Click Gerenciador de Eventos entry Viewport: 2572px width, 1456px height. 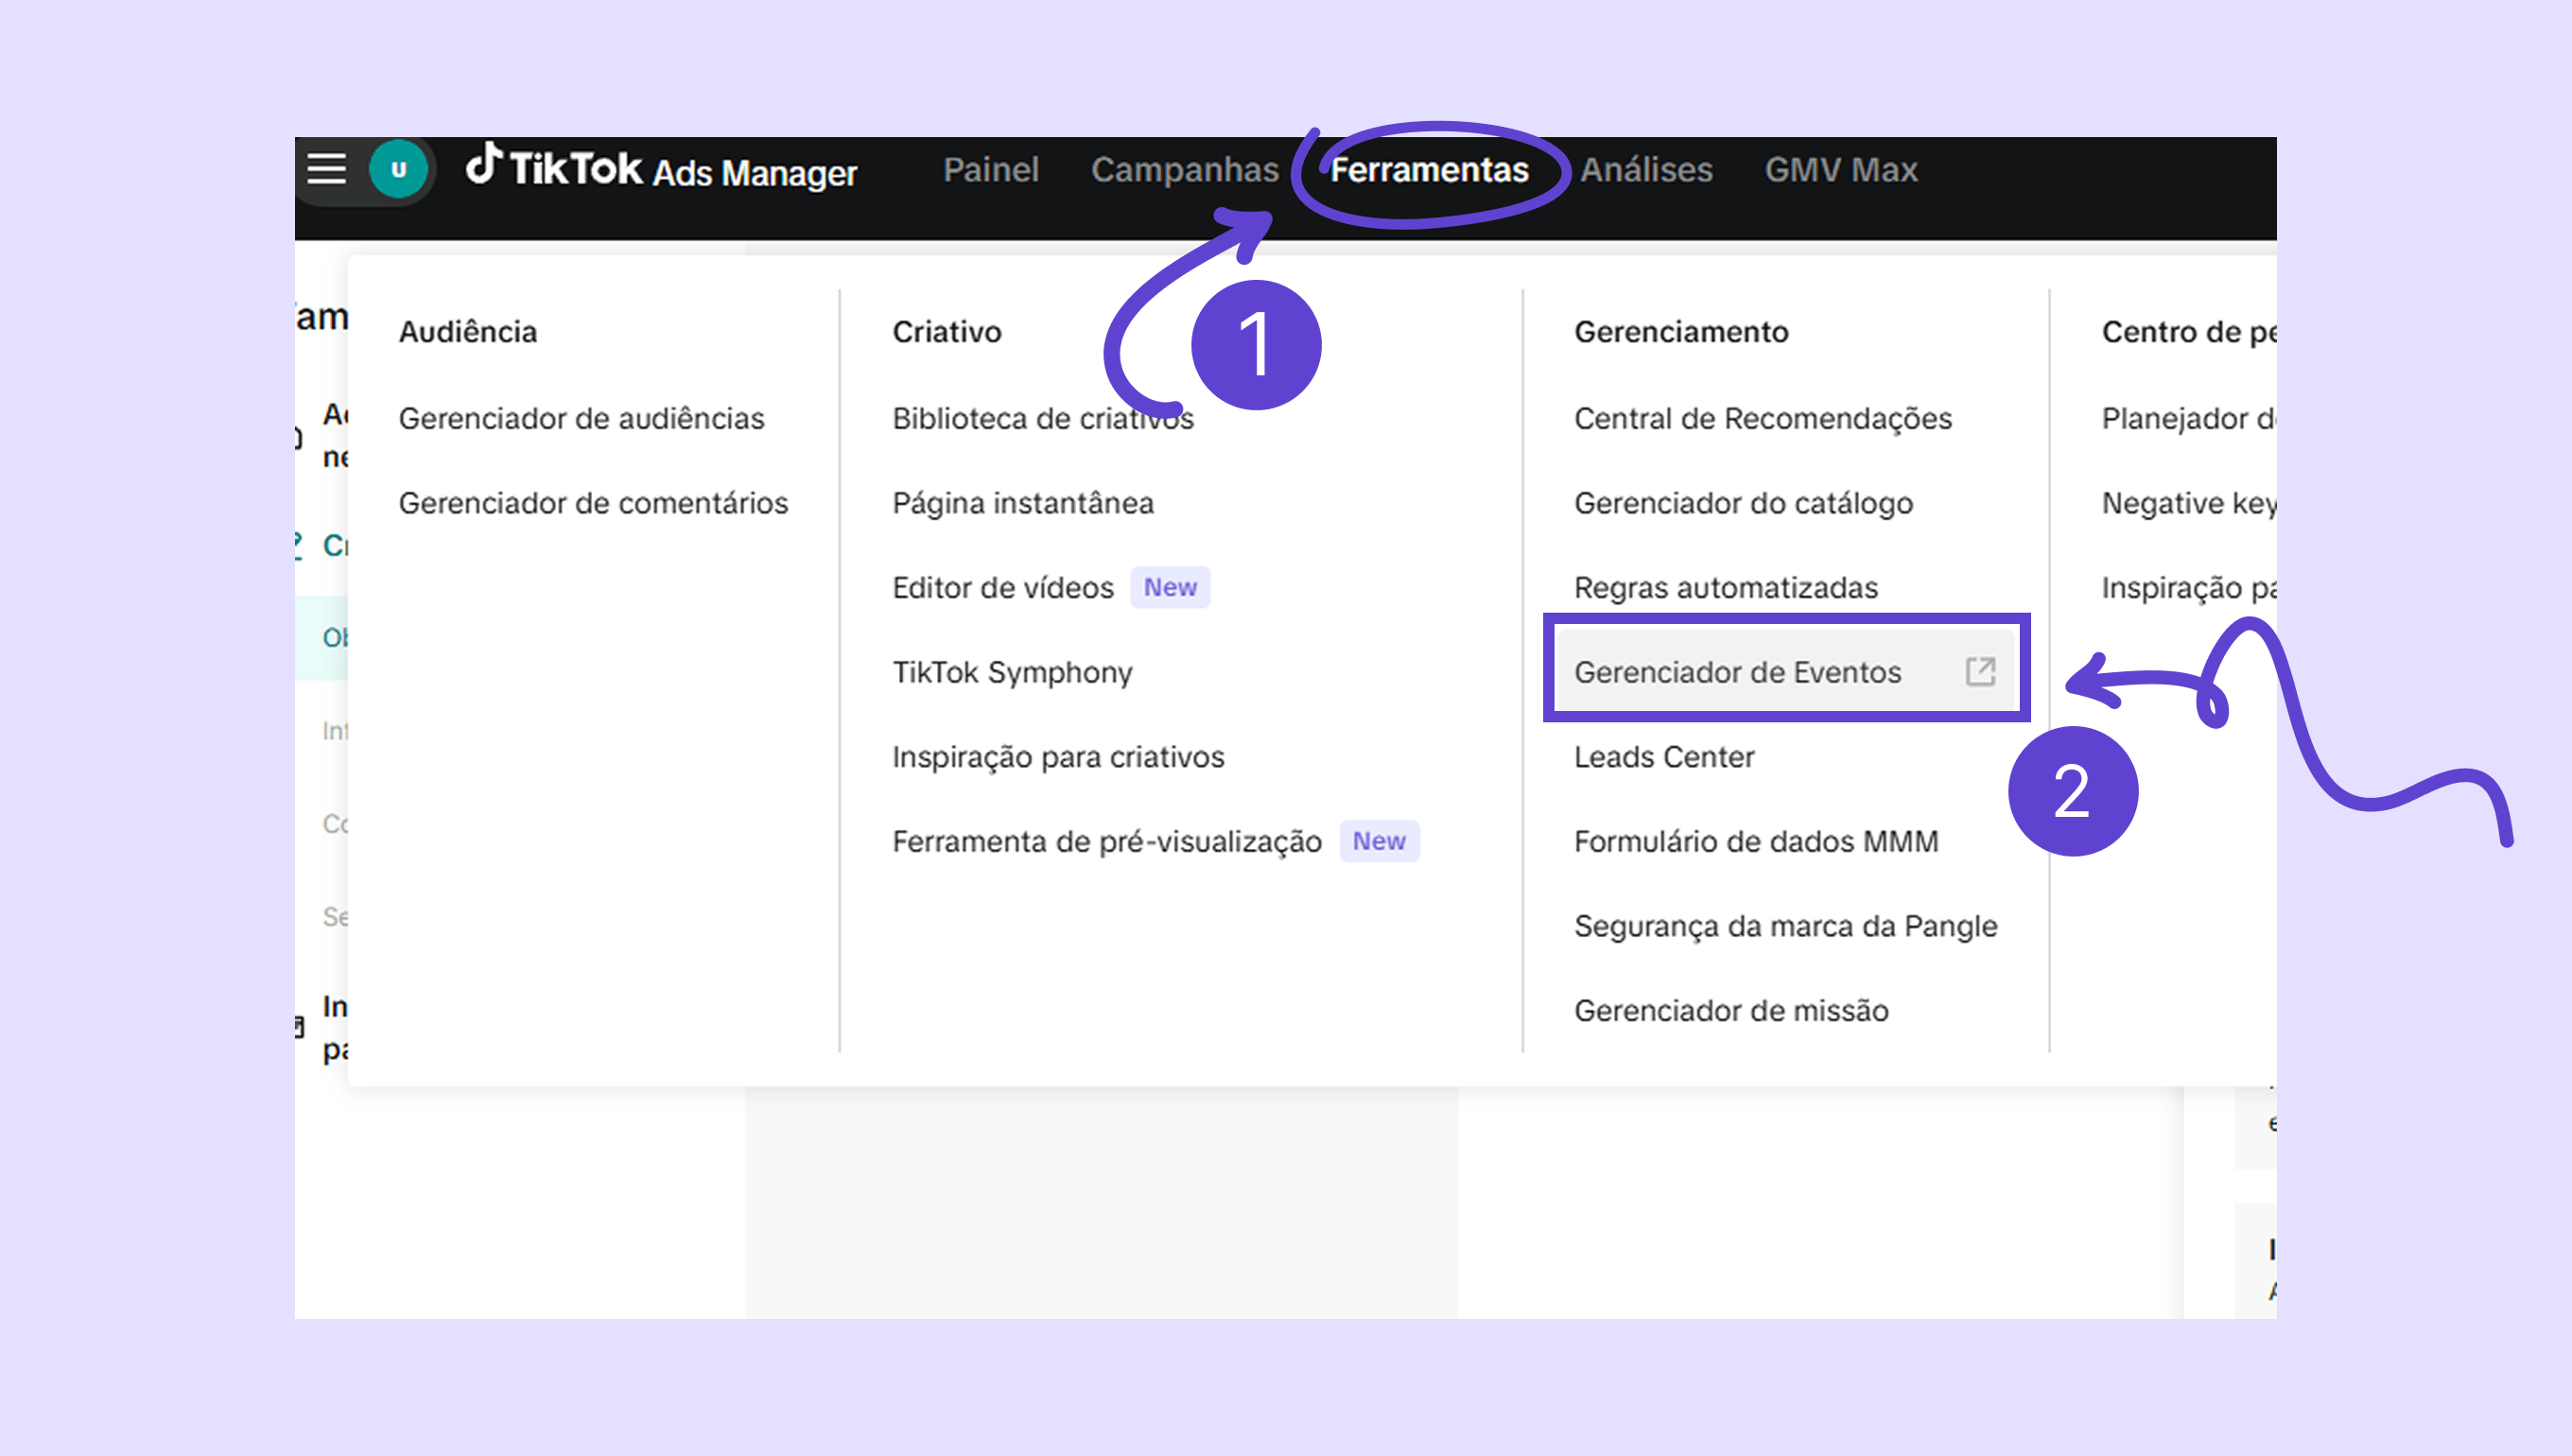tap(1737, 672)
